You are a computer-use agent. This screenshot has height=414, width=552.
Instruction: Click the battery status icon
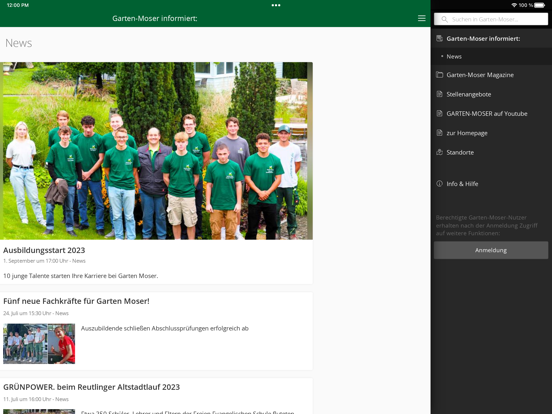tap(540, 5)
